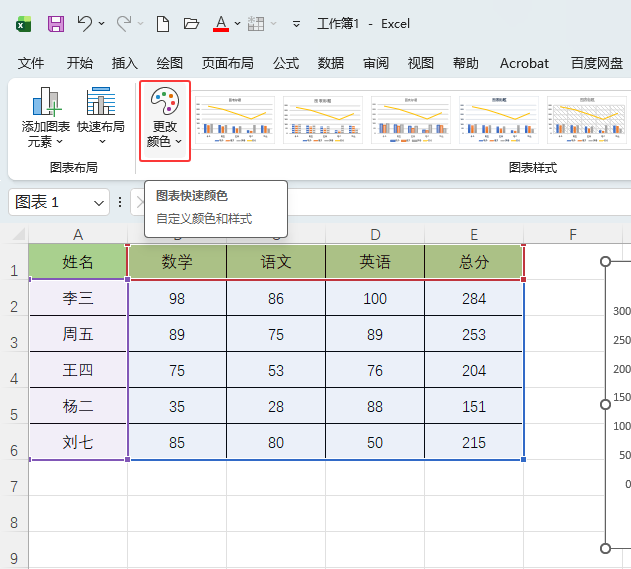The image size is (631, 569).
Task: Click the 英语 header cell
Action: [375, 262]
